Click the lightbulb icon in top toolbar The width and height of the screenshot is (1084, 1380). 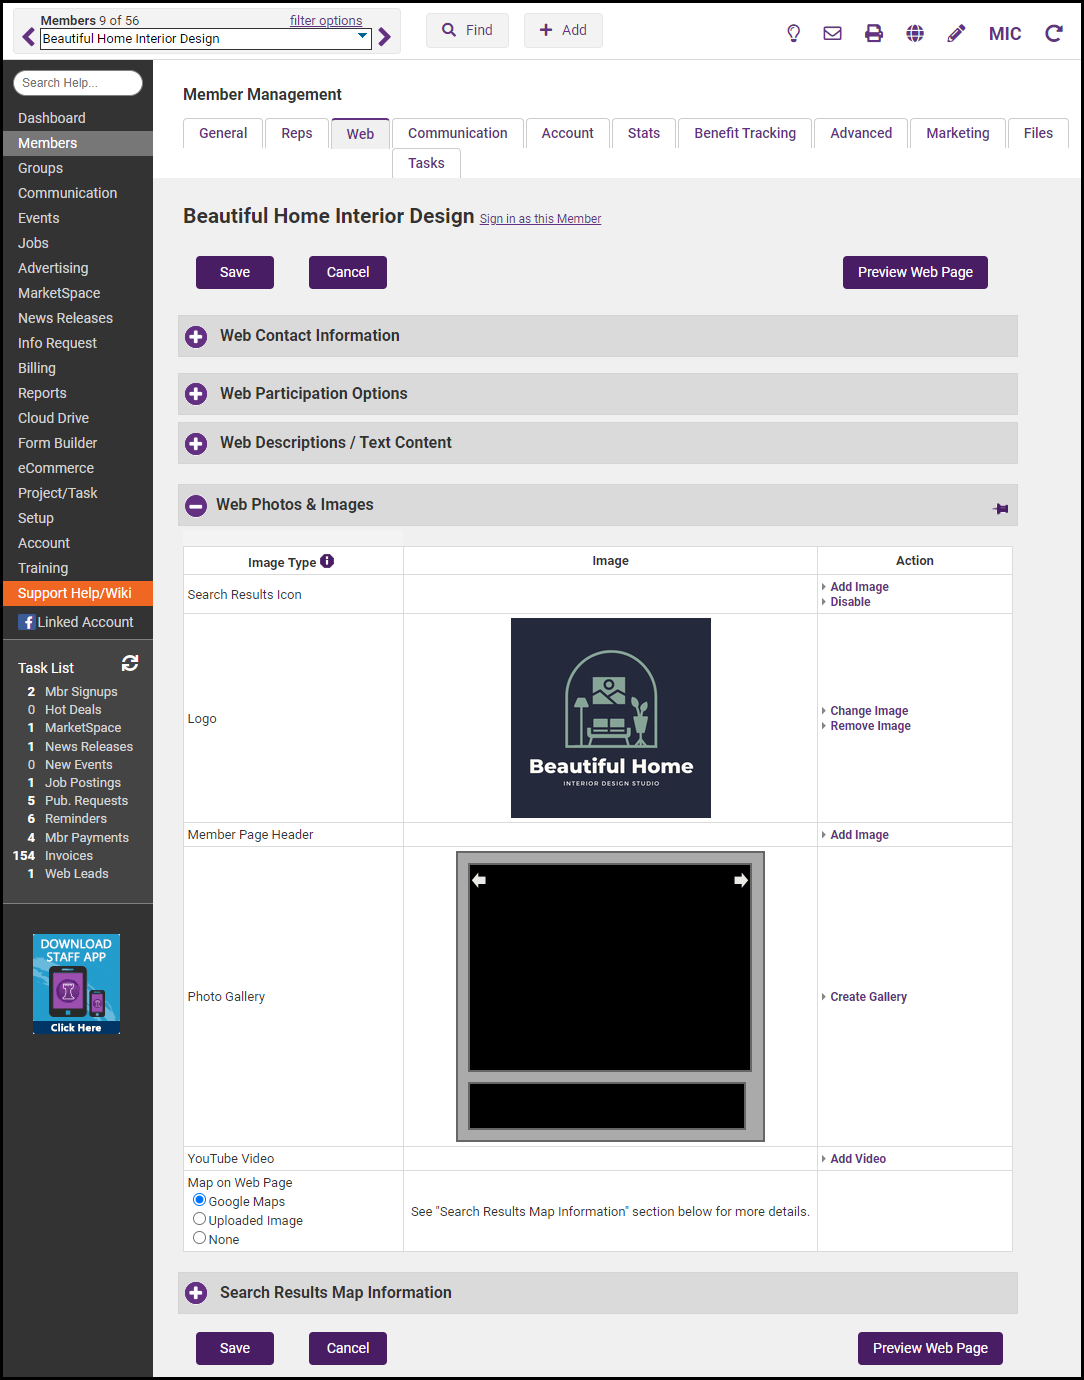(x=793, y=33)
